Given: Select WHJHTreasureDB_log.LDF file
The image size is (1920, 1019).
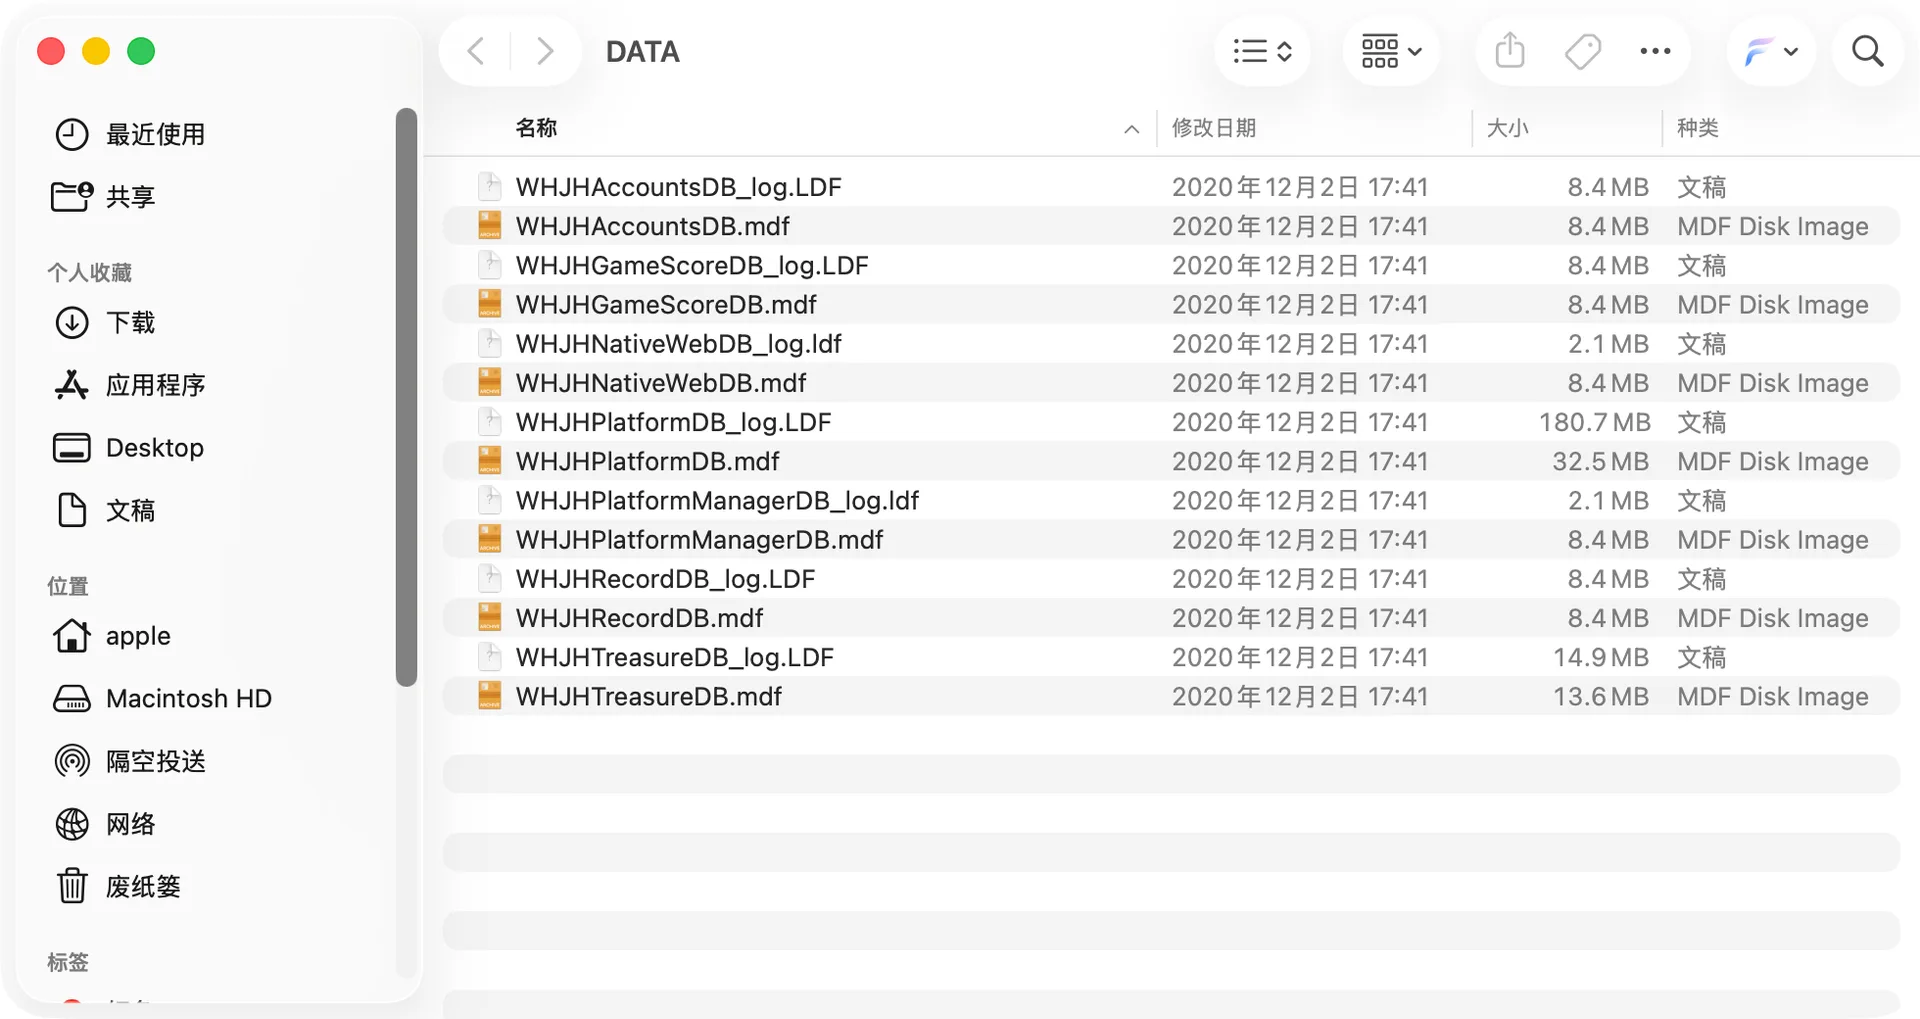Looking at the screenshot, I should pos(1171,657).
